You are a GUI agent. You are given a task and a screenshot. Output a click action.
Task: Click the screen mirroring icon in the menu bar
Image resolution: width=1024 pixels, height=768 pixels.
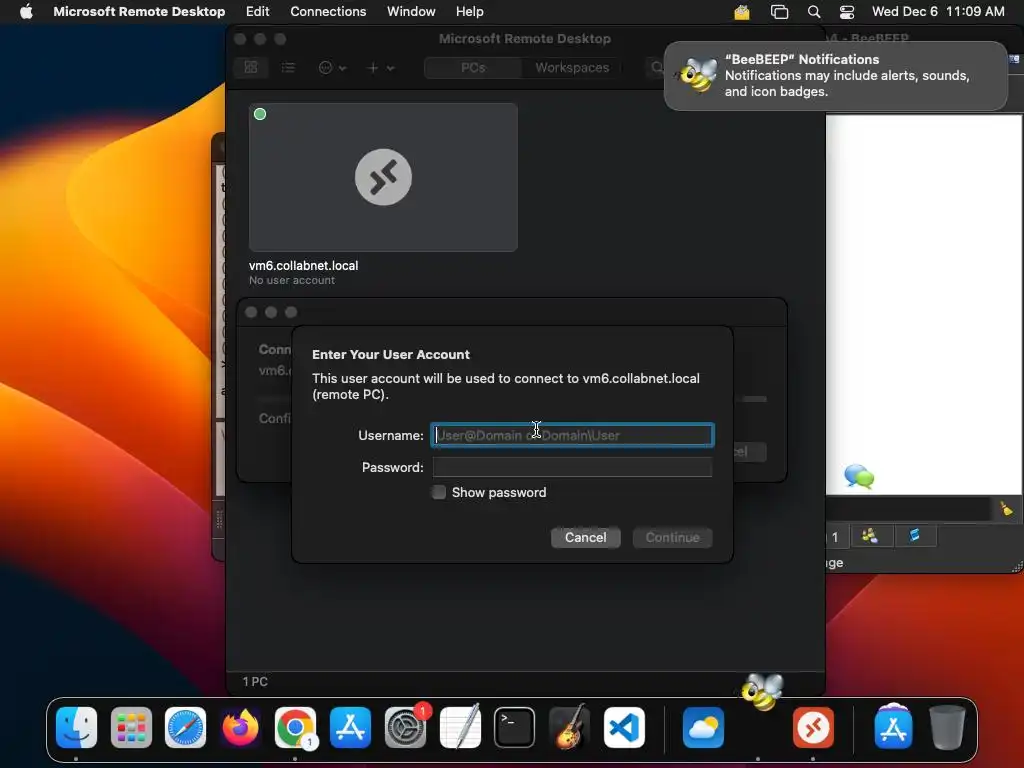[x=779, y=12]
